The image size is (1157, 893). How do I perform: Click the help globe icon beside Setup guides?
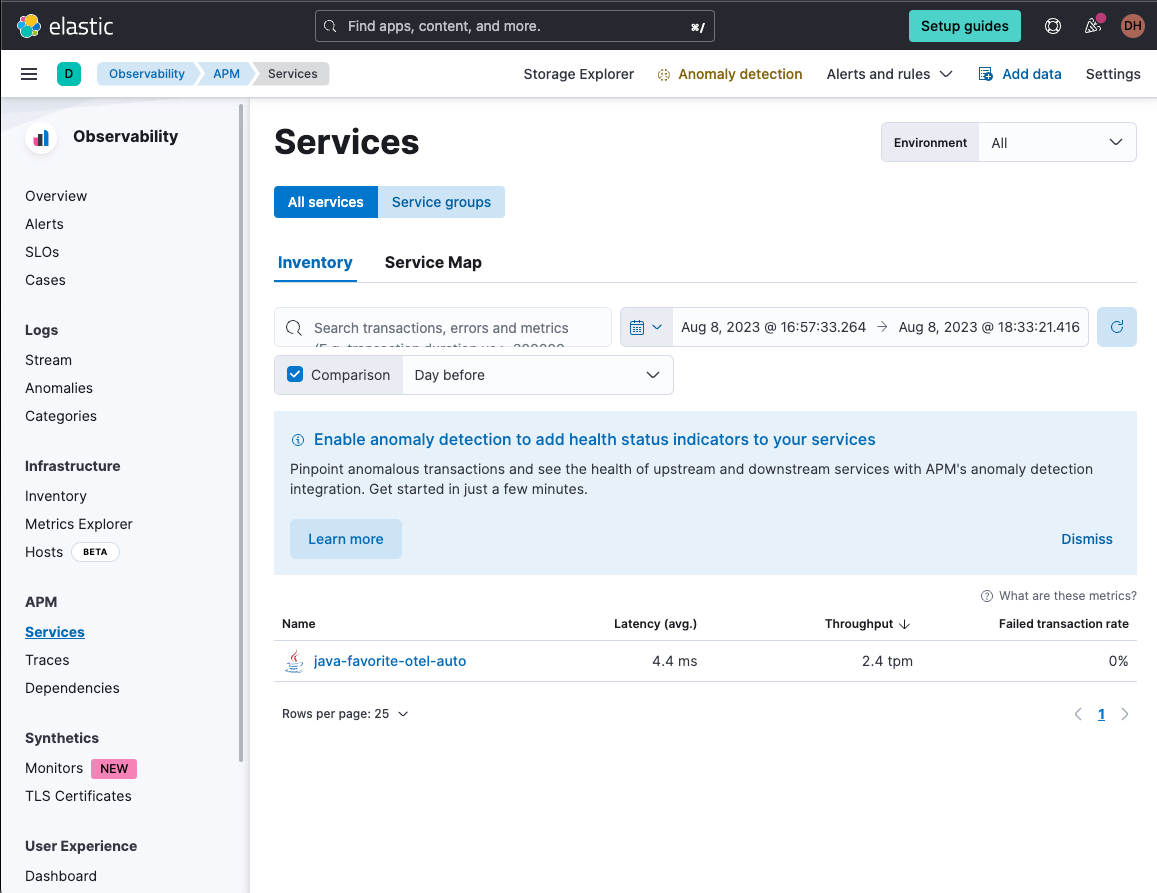pos(1052,25)
